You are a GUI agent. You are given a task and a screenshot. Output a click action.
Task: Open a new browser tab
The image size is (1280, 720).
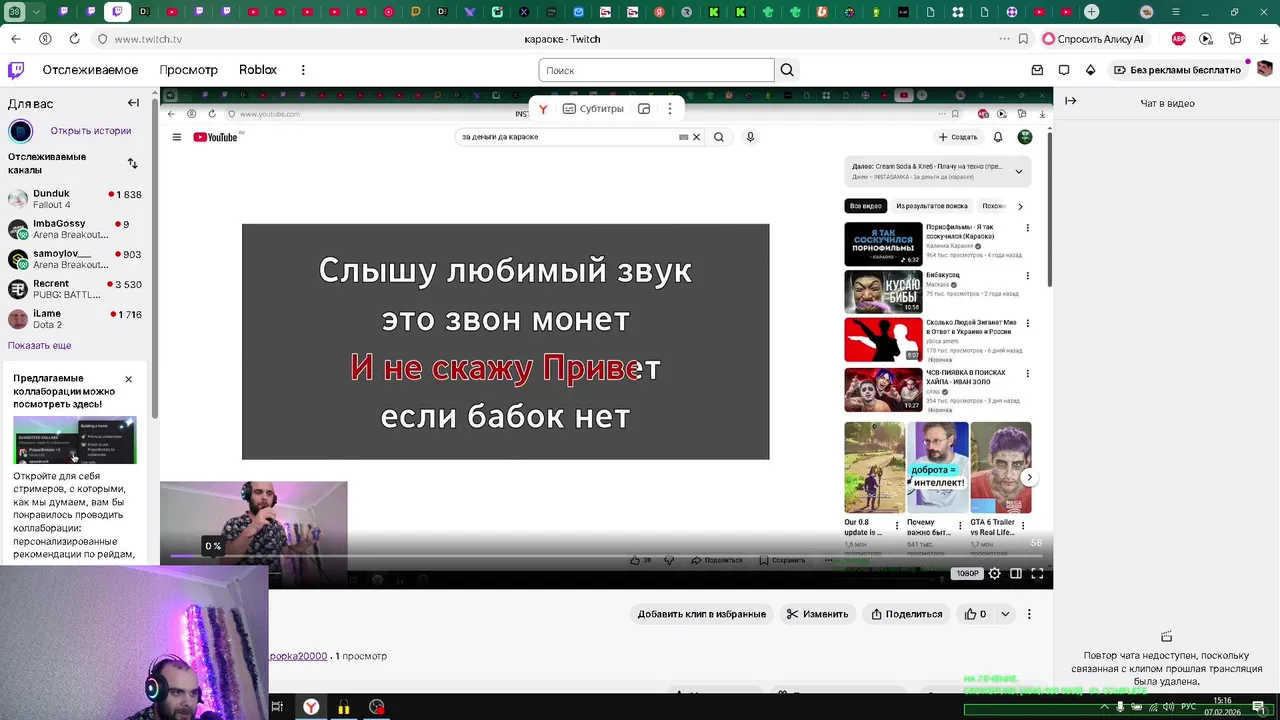click(1092, 12)
